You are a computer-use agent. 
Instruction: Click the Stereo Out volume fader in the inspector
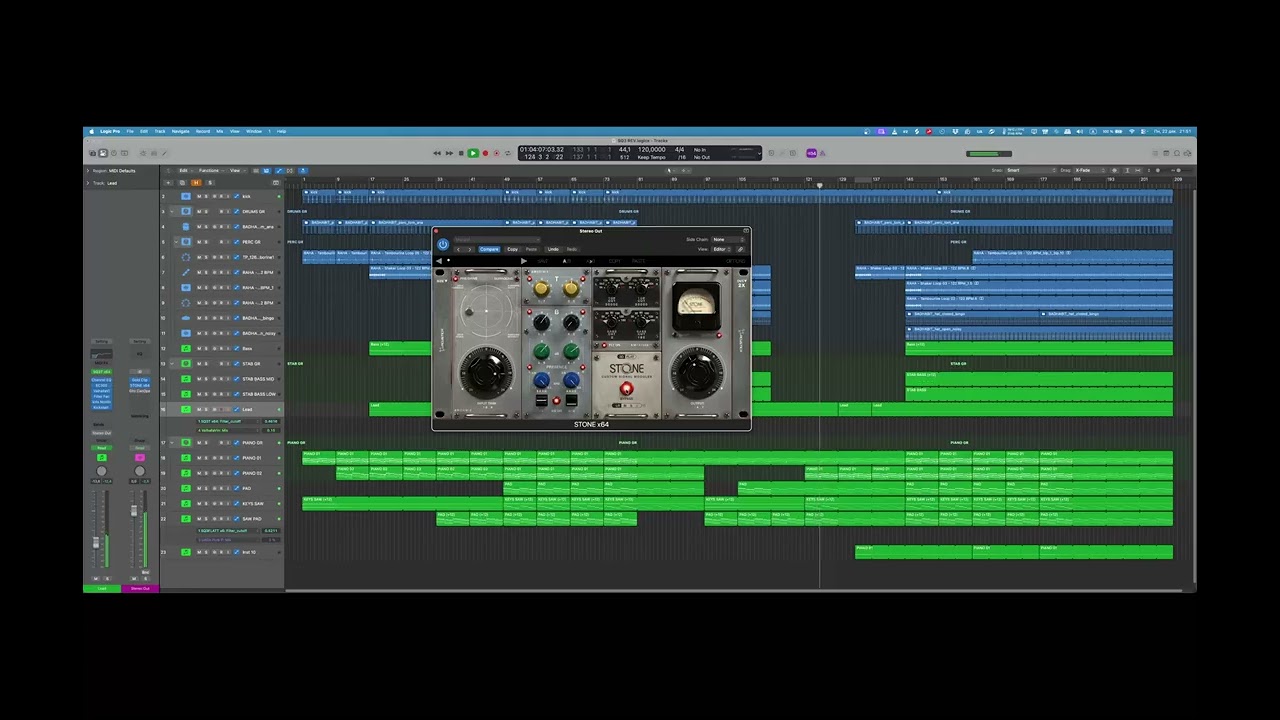133,511
